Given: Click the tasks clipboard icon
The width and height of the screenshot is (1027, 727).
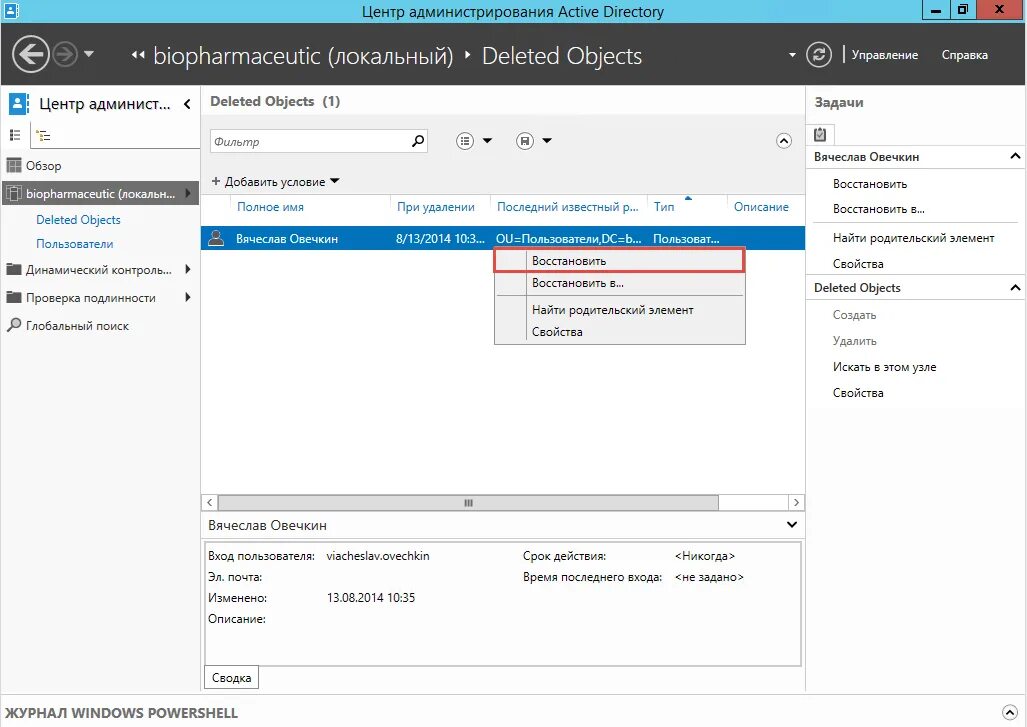Looking at the screenshot, I should point(820,134).
